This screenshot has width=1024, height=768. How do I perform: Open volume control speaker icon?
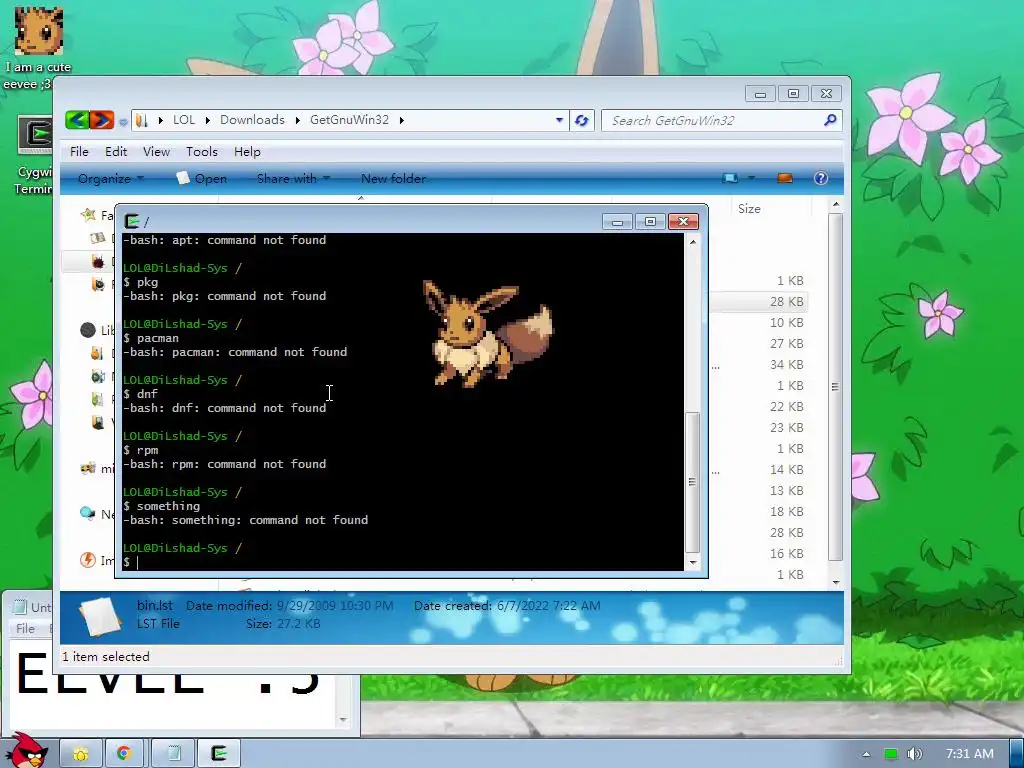(915, 754)
